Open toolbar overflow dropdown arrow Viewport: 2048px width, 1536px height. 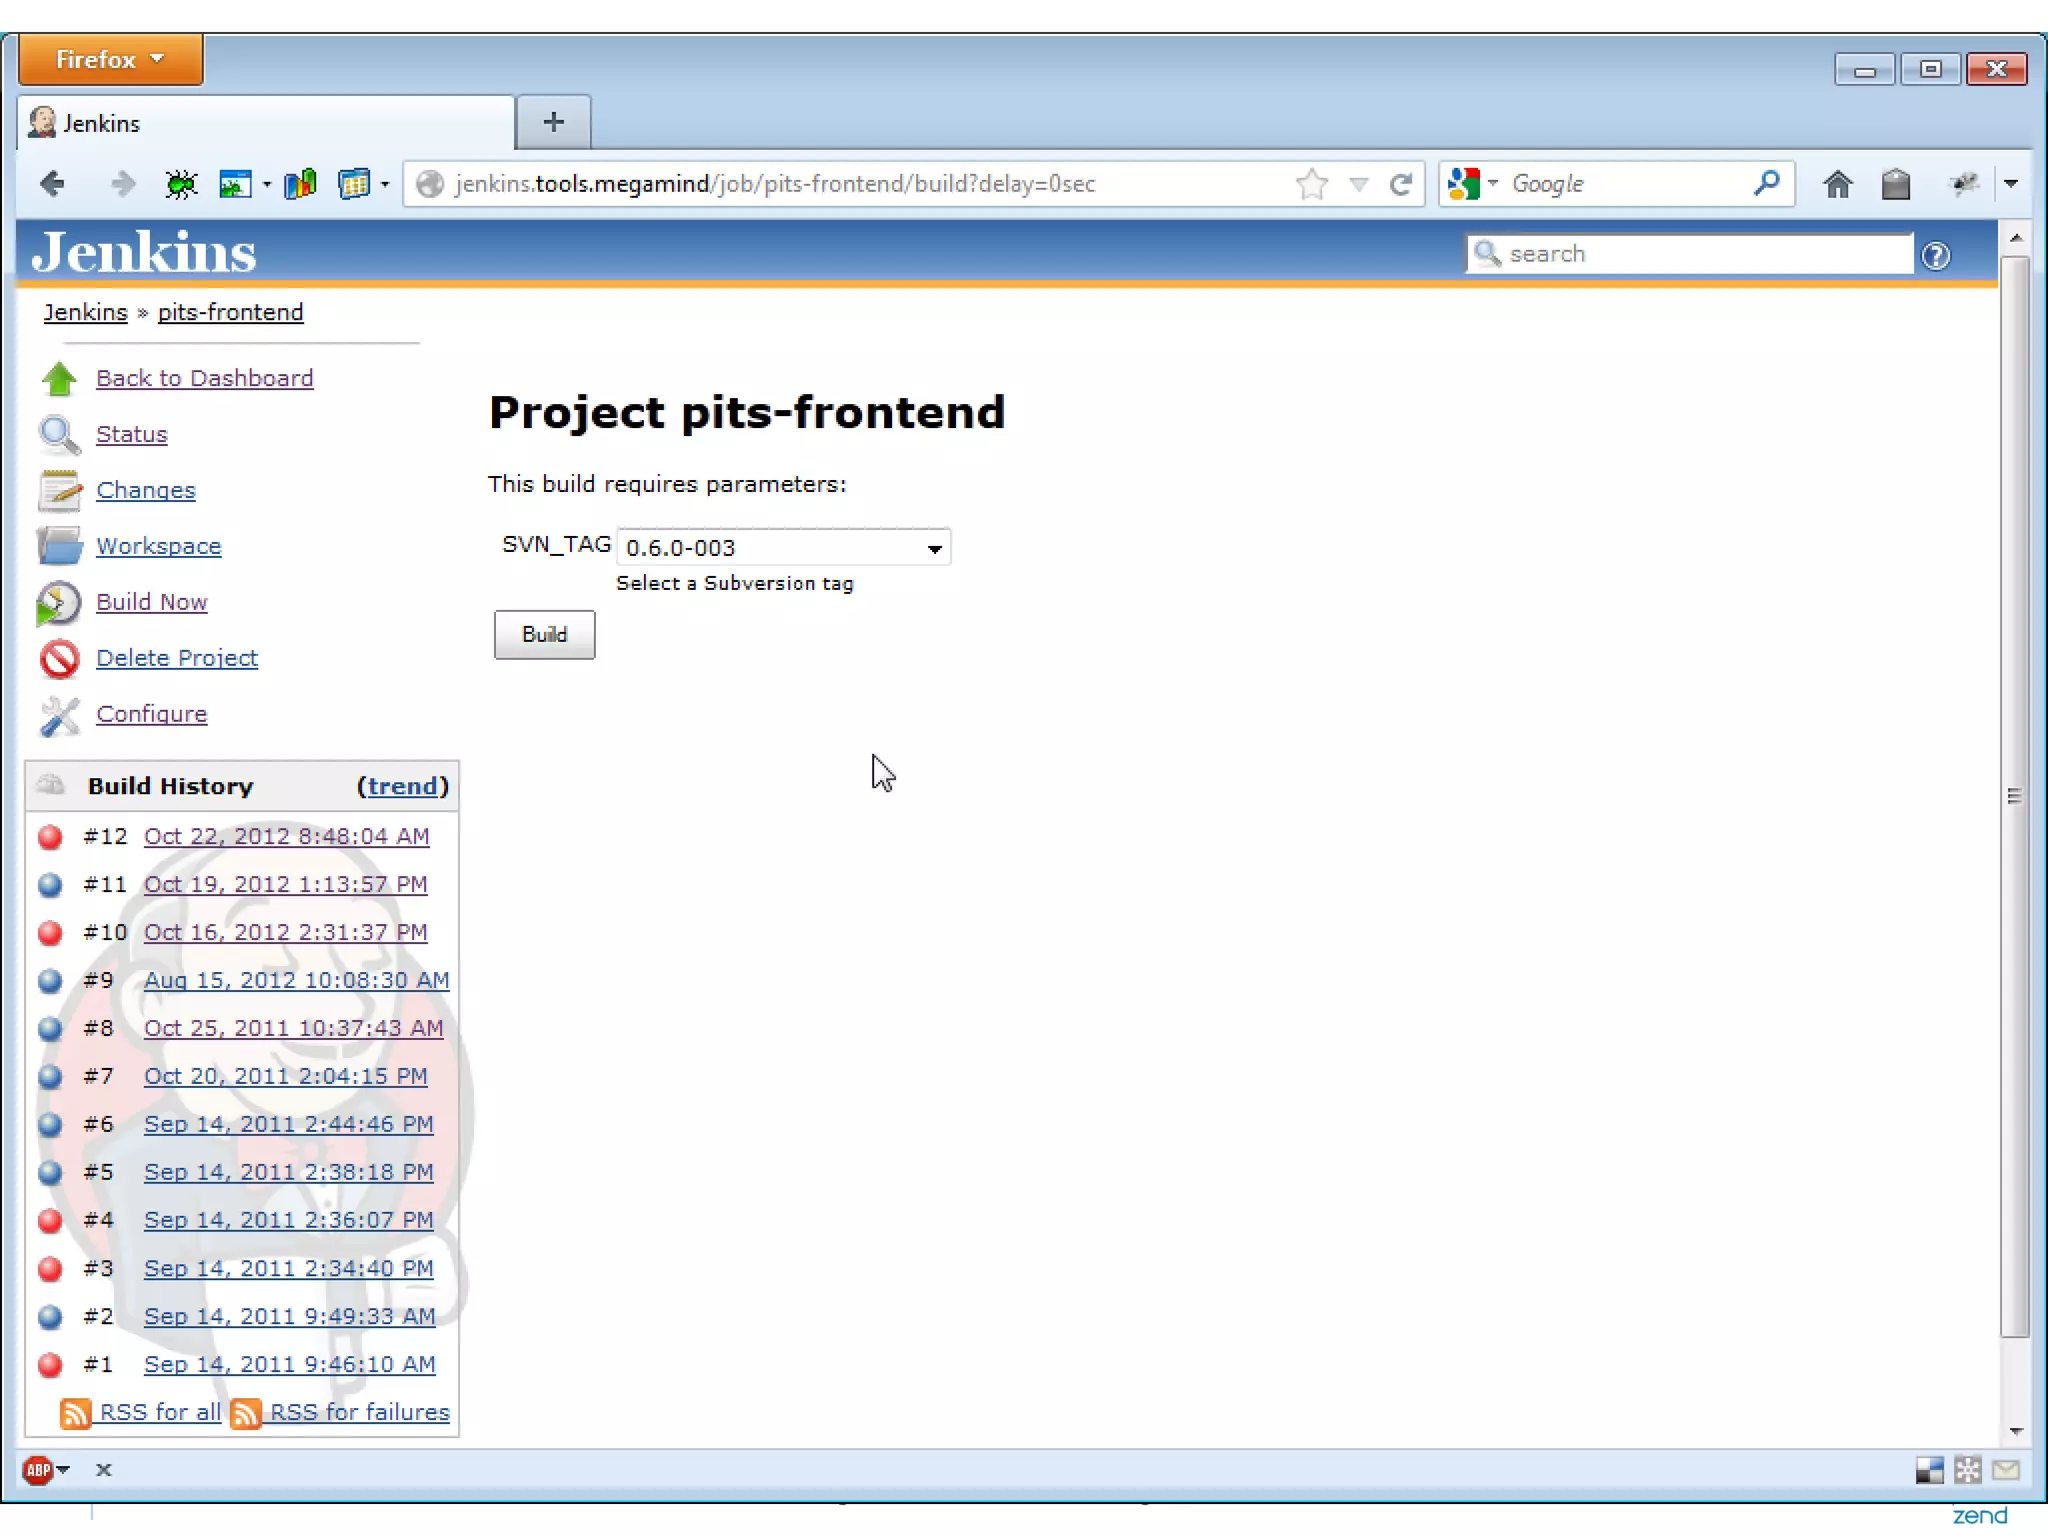coord(2011,184)
